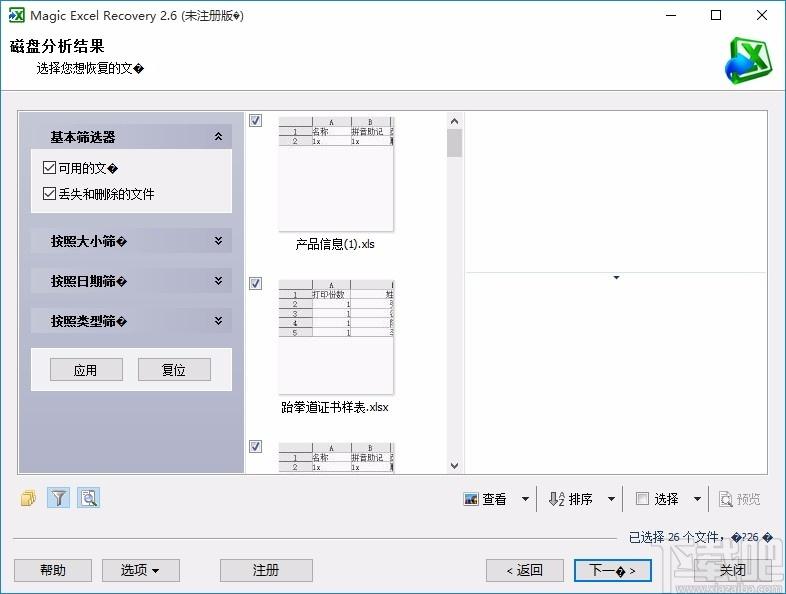Select the 产品信息(1).xls thumbnail

[x=336, y=174]
